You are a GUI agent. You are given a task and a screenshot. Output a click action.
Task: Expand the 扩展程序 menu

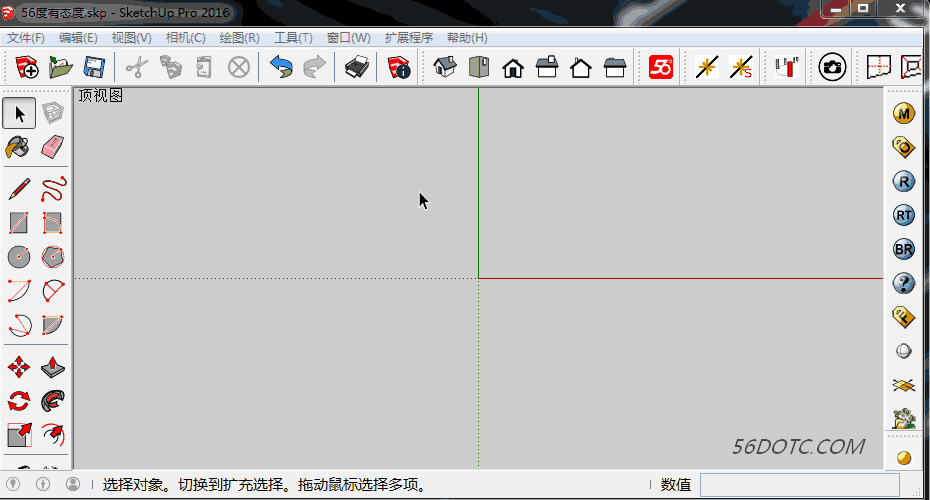(408, 38)
